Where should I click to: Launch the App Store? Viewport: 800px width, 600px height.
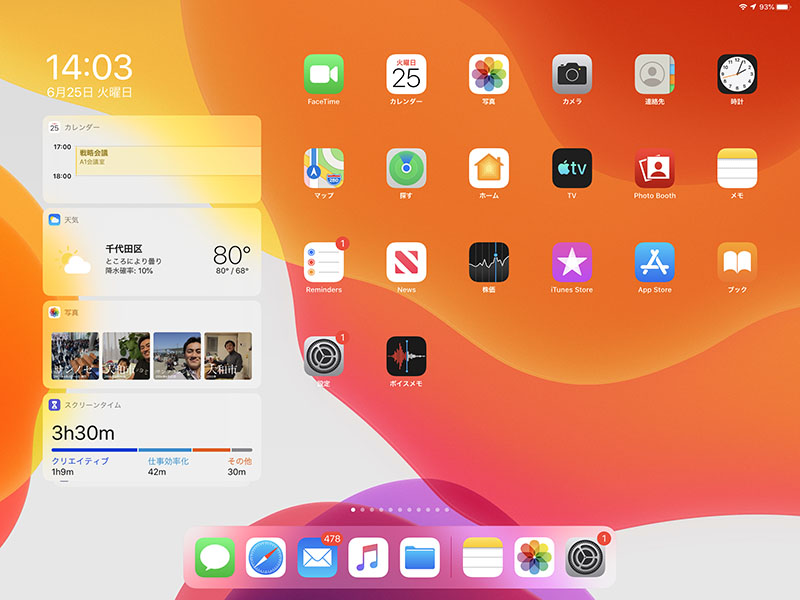pos(655,262)
